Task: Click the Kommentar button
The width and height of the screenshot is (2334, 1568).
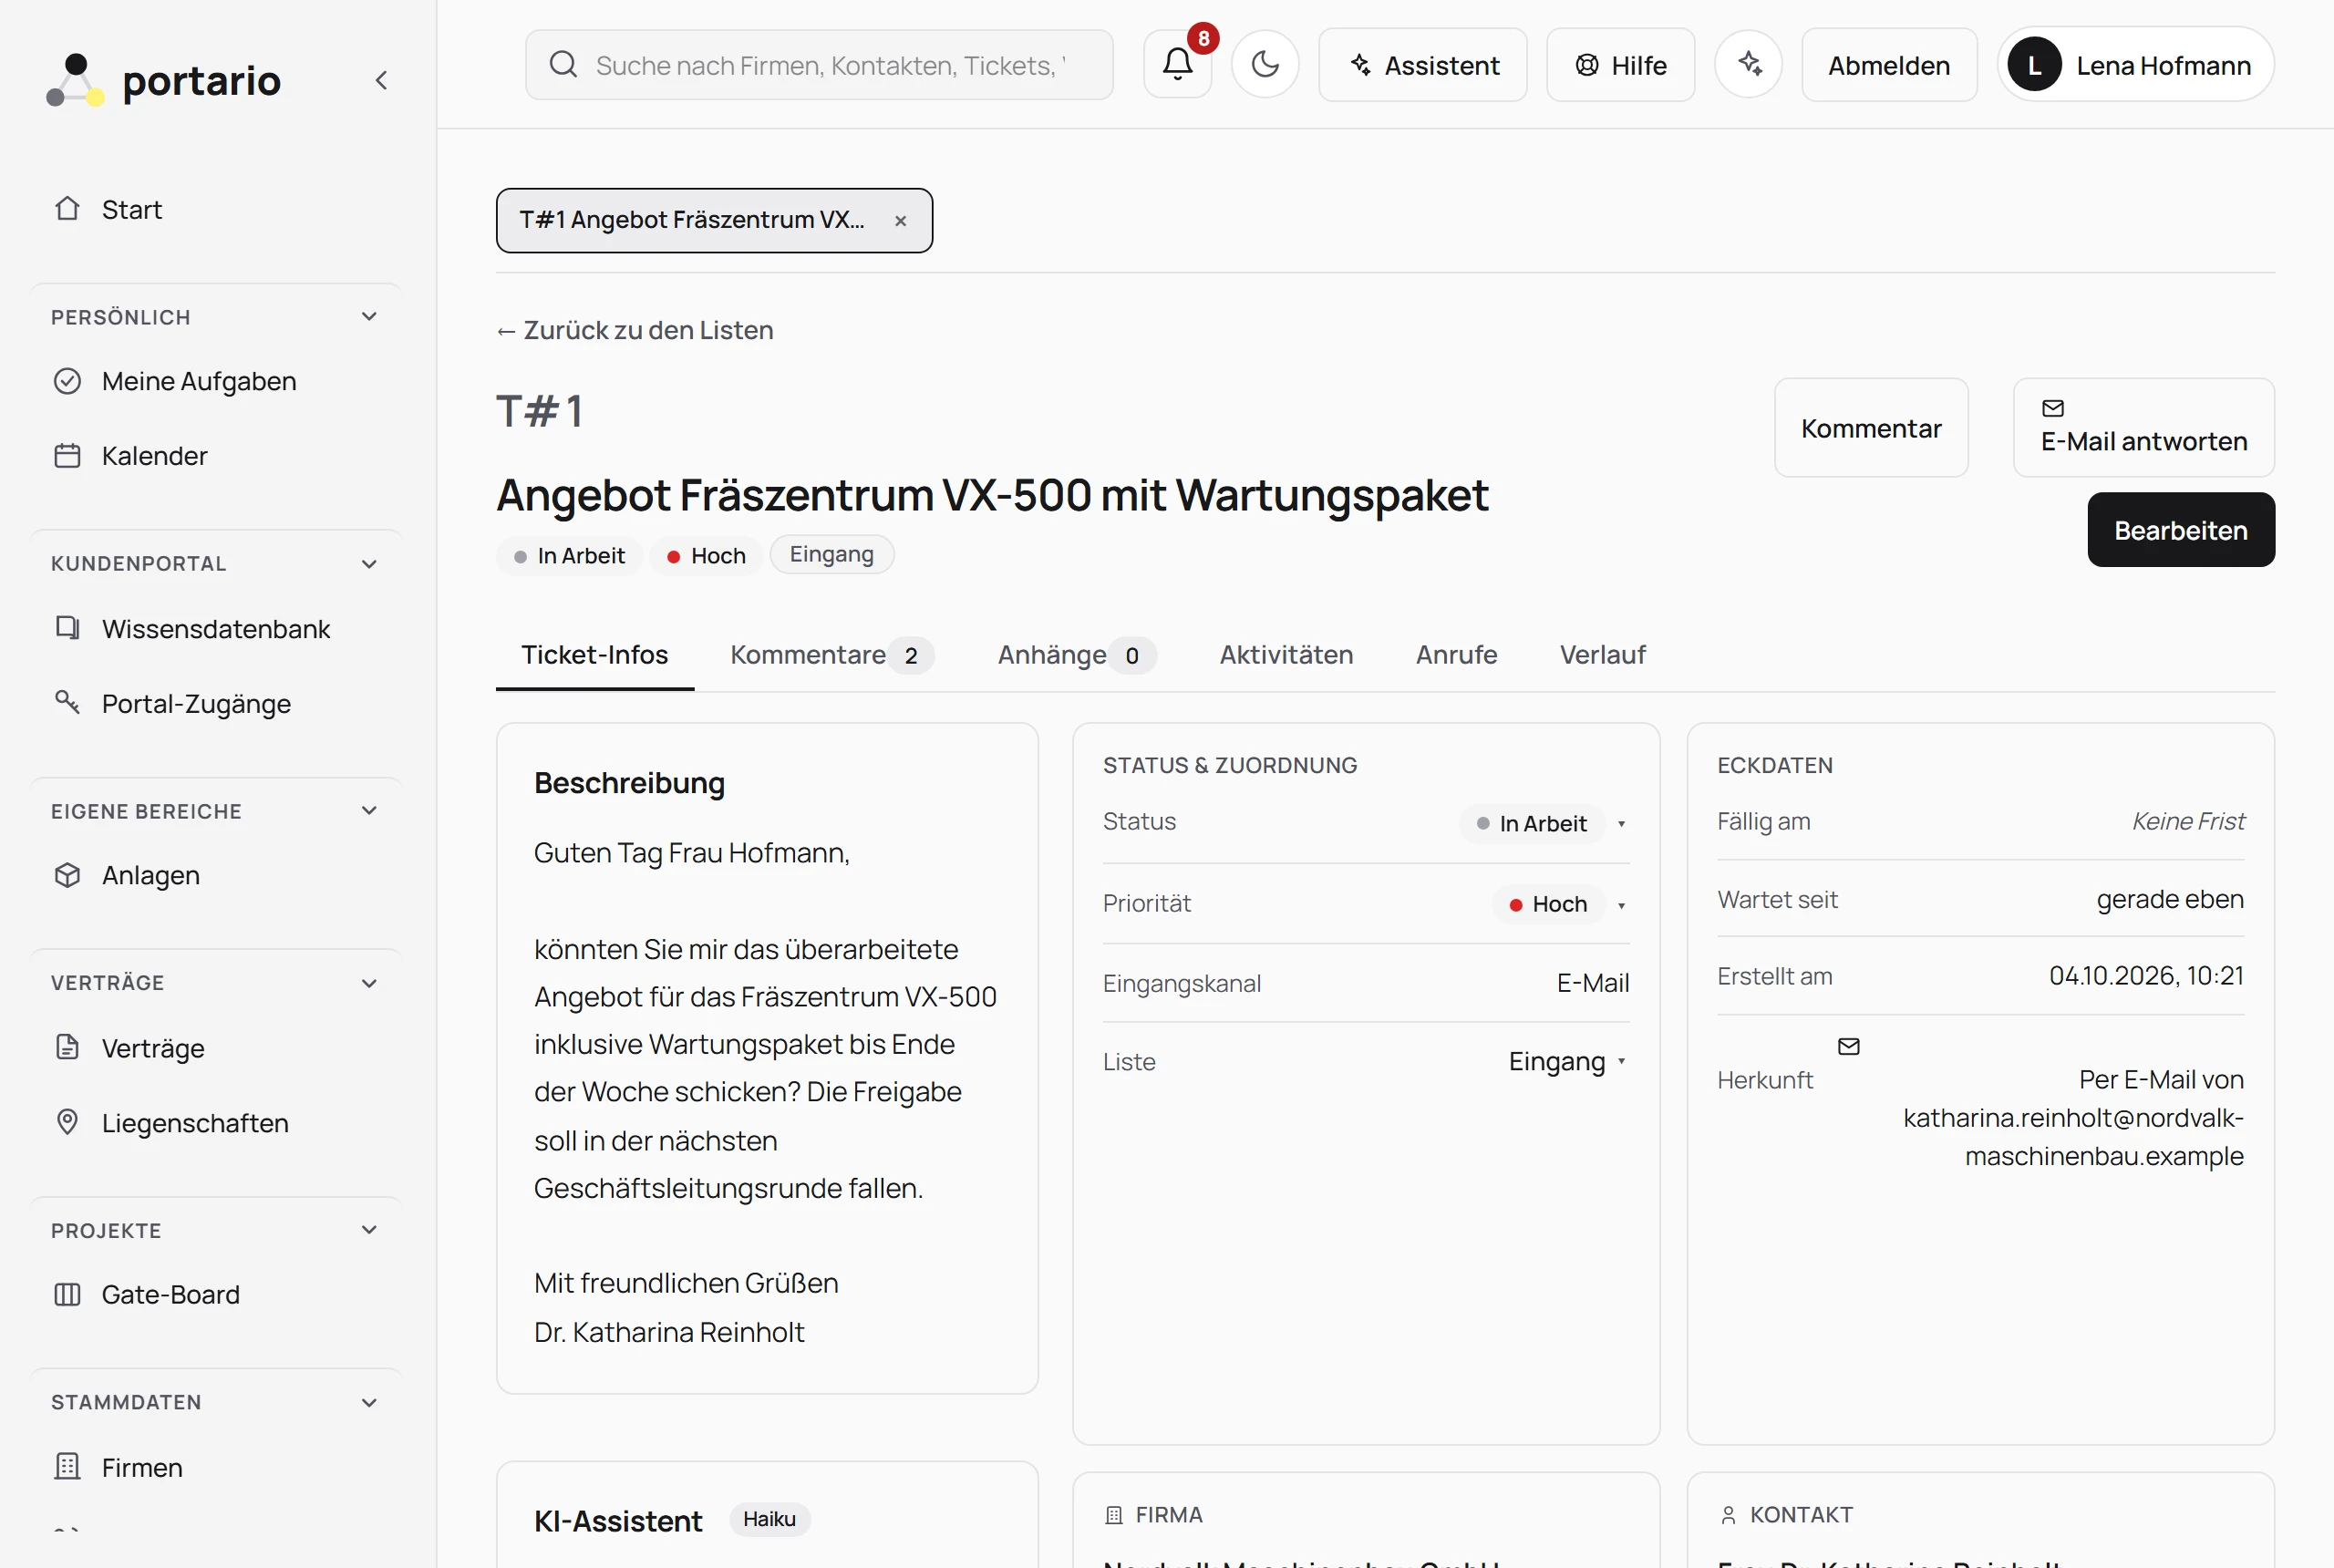Action: (1870, 428)
